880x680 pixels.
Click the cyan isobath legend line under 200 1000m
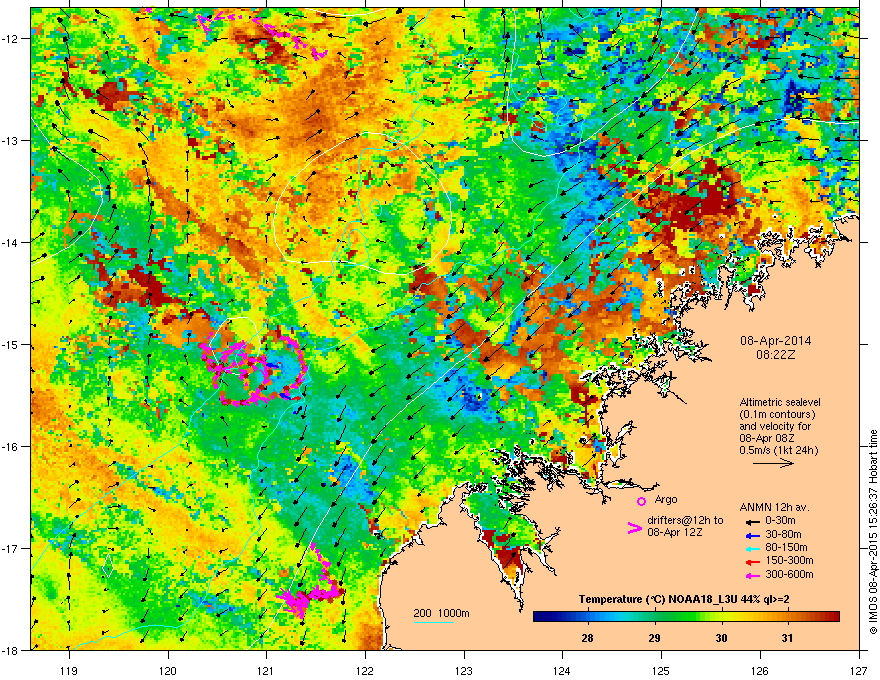point(434,622)
